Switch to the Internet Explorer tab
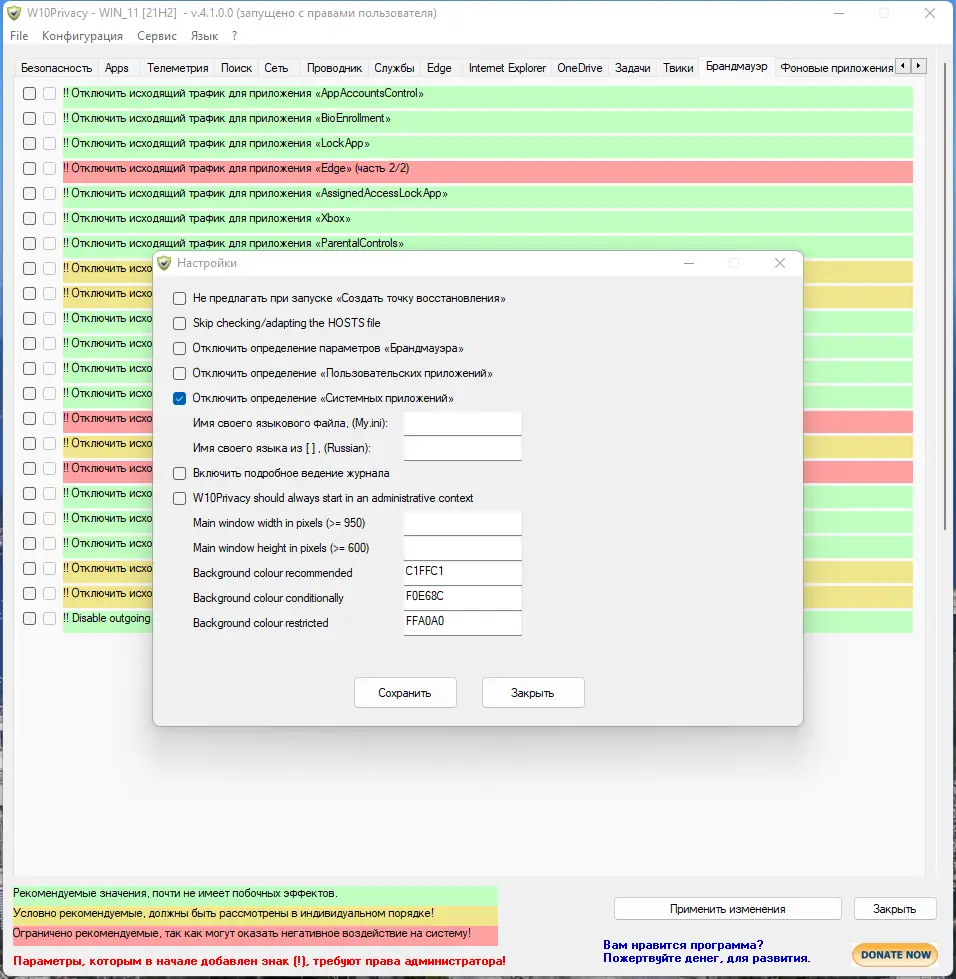 point(507,68)
